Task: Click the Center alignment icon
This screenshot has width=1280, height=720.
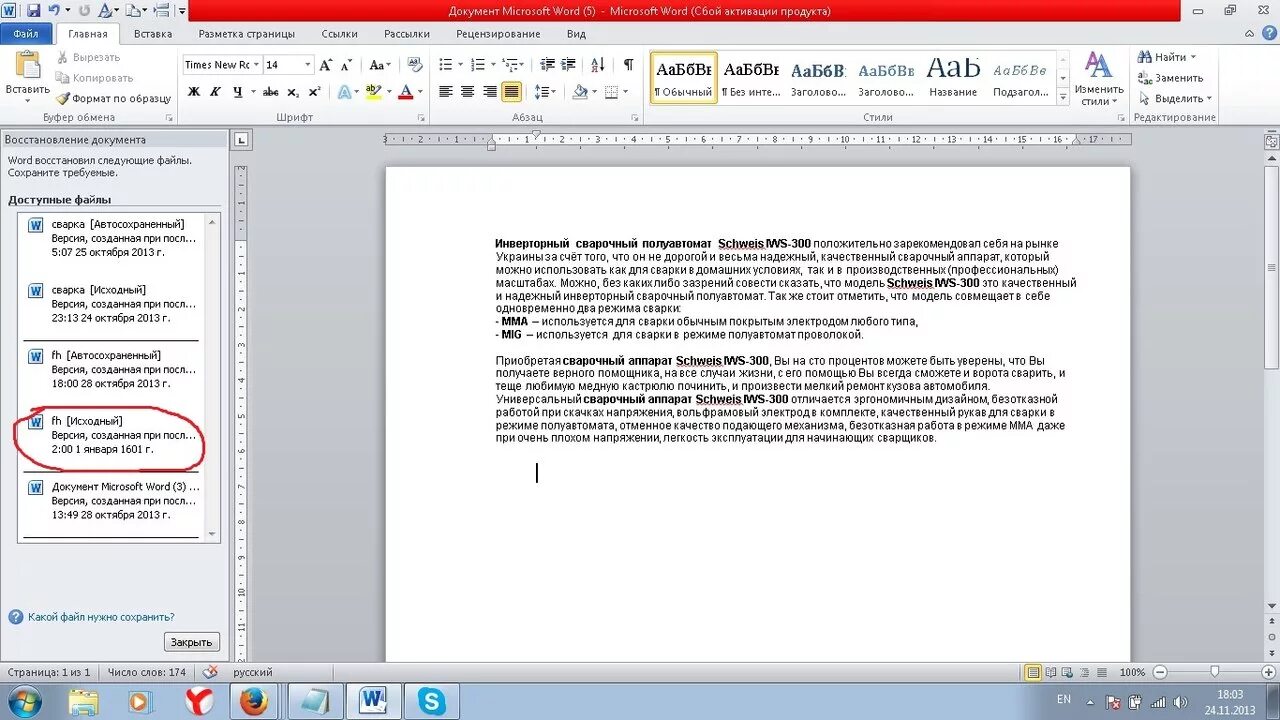Action: (468, 92)
